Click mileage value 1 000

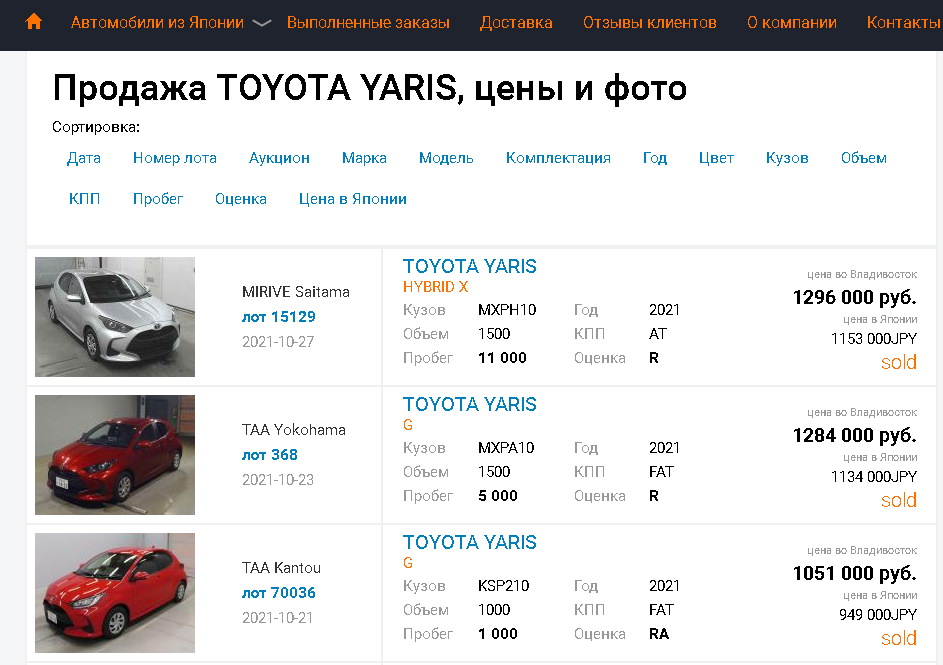(498, 634)
